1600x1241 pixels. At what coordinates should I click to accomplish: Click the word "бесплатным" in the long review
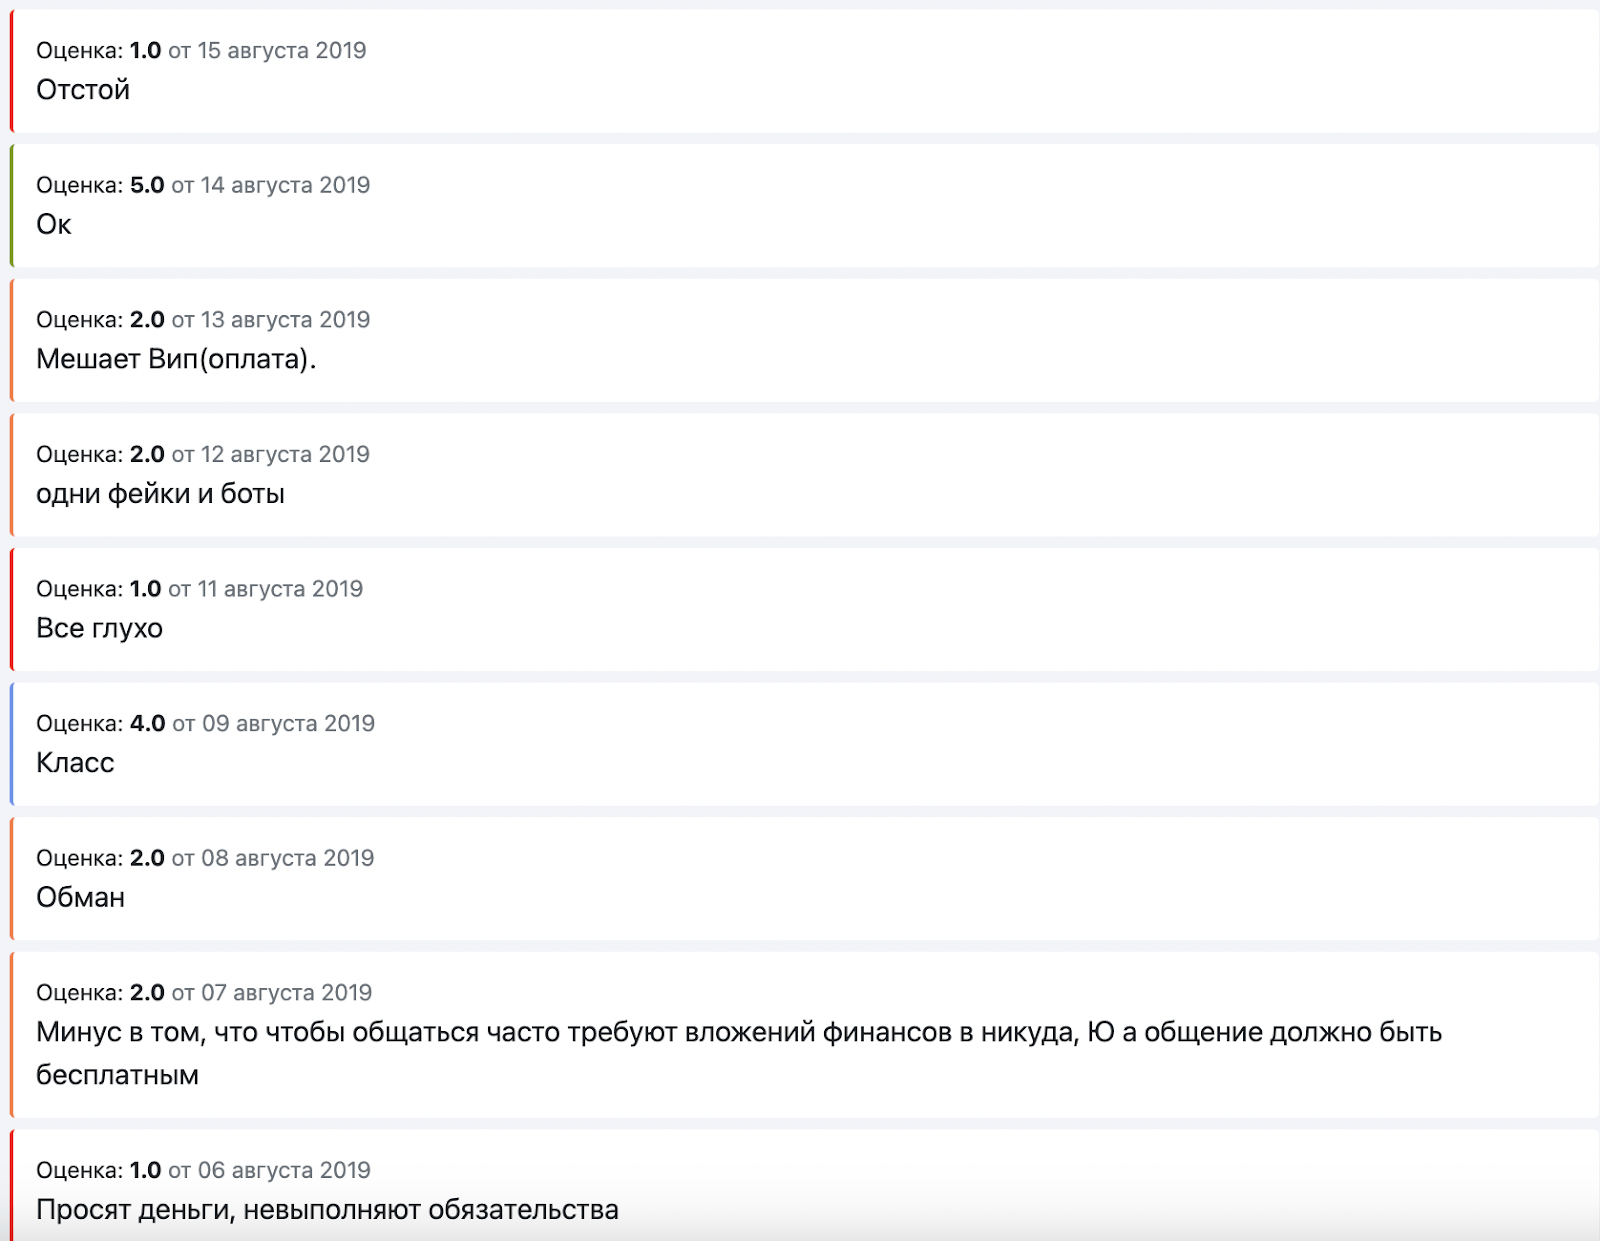click(117, 1075)
